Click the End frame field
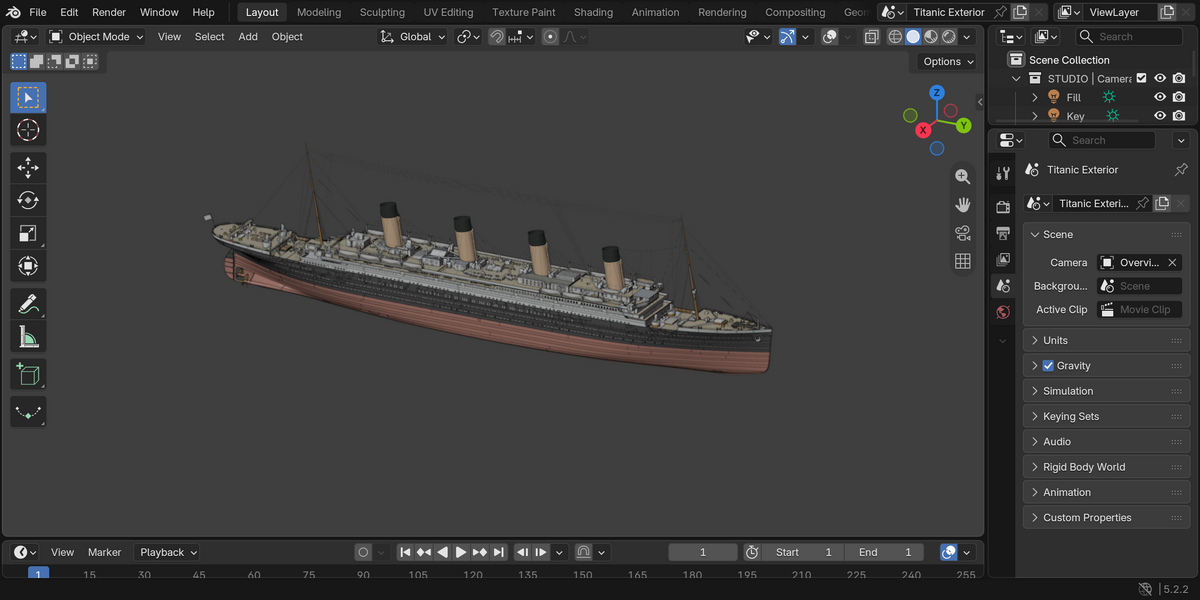1200x600 pixels. click(884, 552)
